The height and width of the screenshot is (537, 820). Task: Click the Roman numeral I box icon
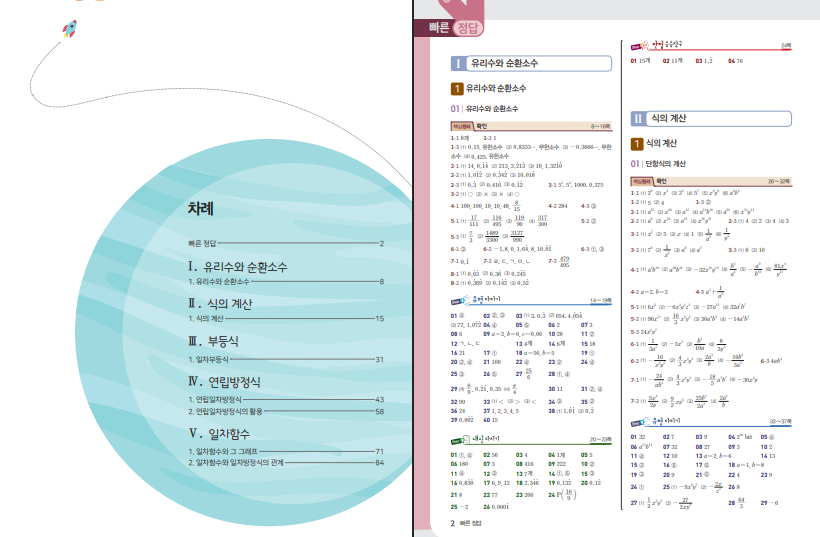tap(457, 63)
